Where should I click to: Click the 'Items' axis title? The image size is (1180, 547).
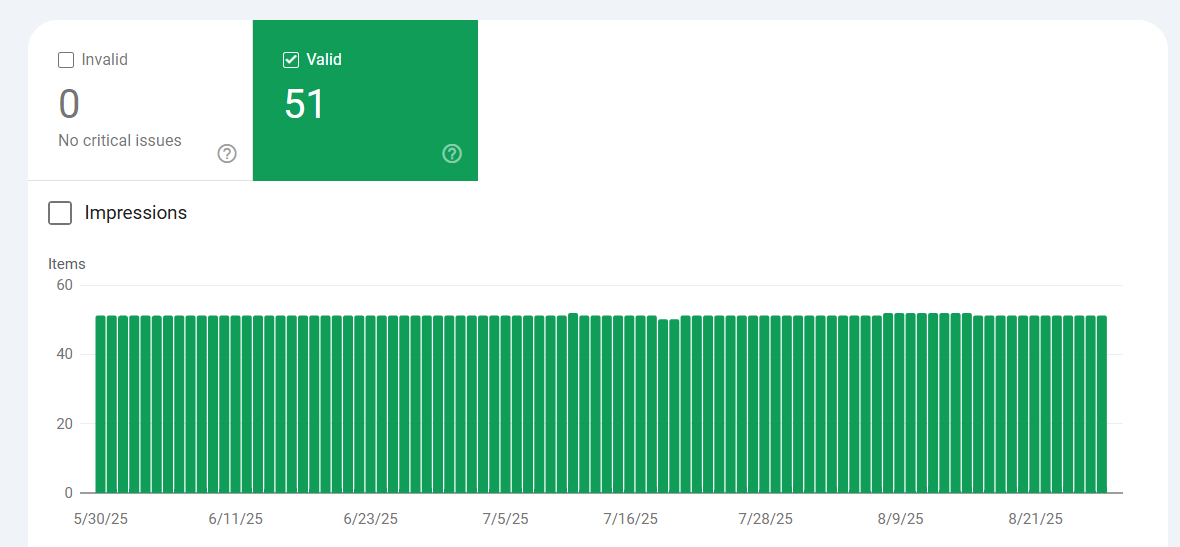[x=67, y=264]
